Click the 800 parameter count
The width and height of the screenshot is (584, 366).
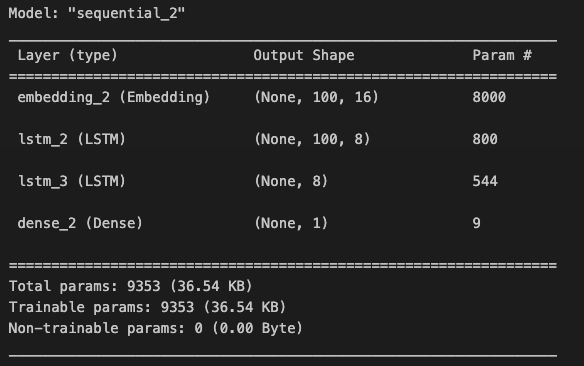(485, 139)
